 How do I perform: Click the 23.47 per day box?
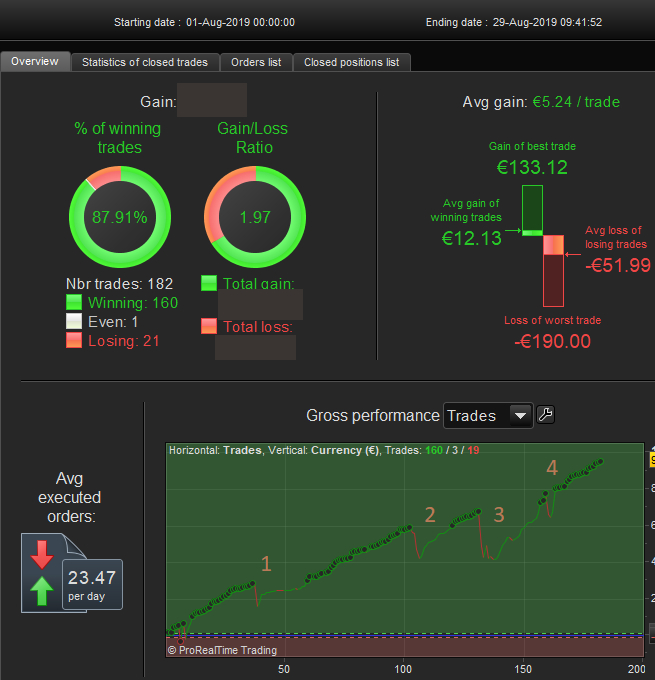92,584
